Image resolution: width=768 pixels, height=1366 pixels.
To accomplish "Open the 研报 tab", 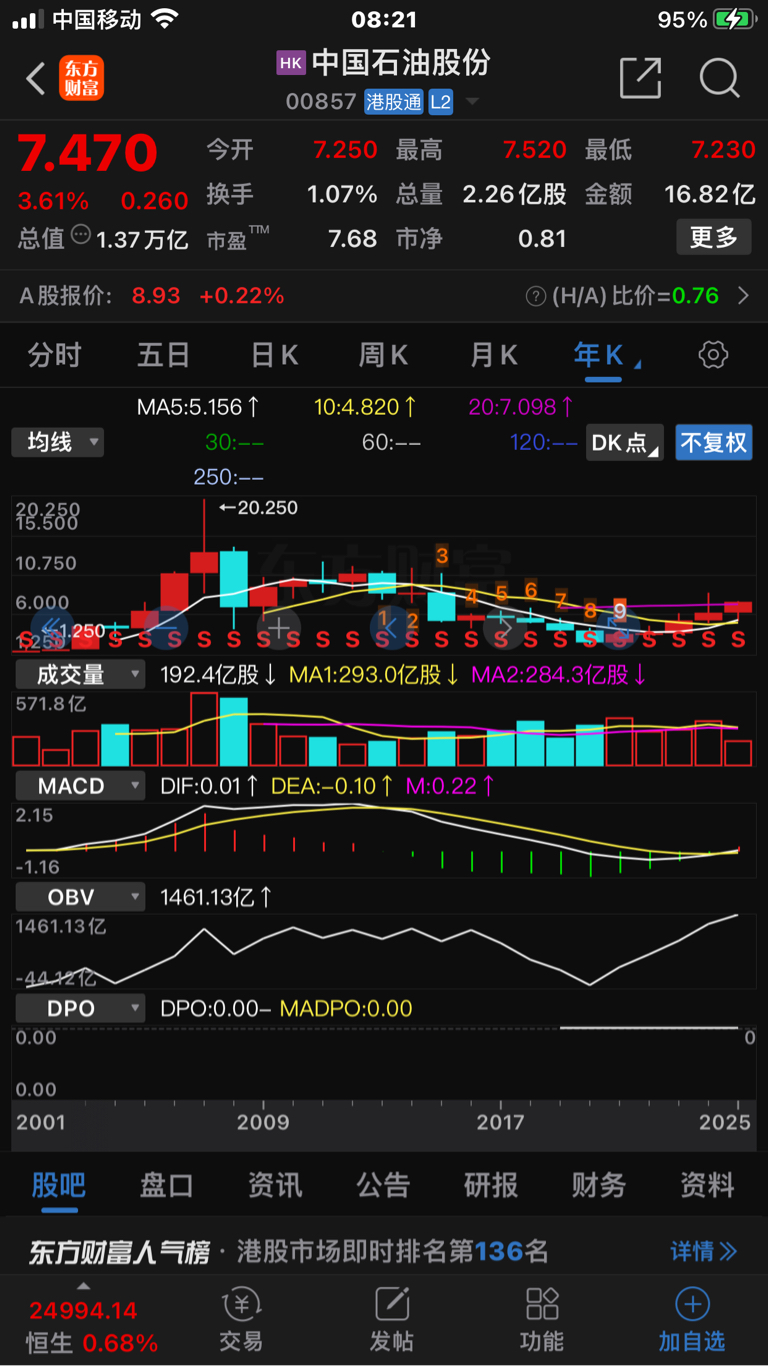I will (x=491, y=1185).
